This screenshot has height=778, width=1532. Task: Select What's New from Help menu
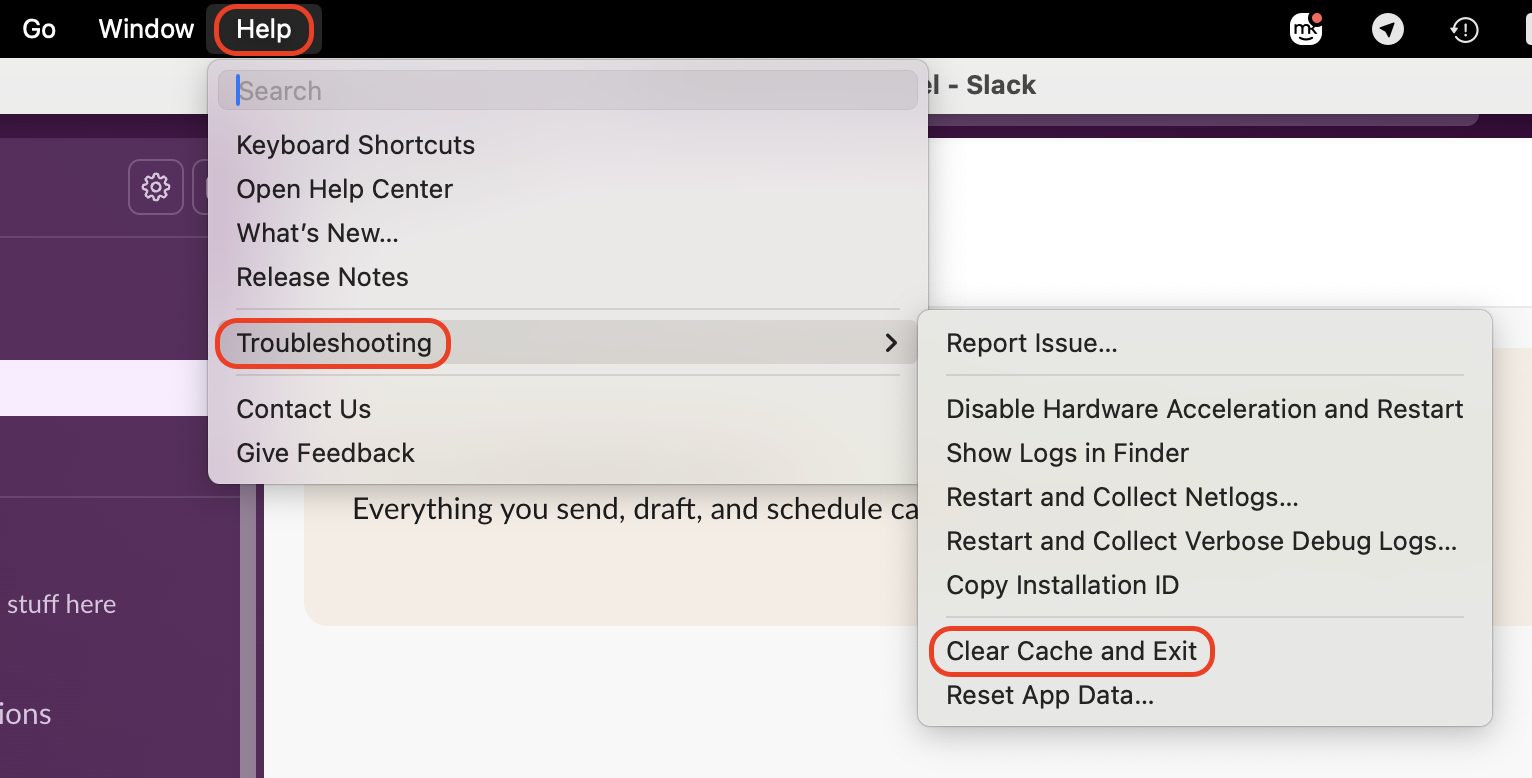coord(317,233)
